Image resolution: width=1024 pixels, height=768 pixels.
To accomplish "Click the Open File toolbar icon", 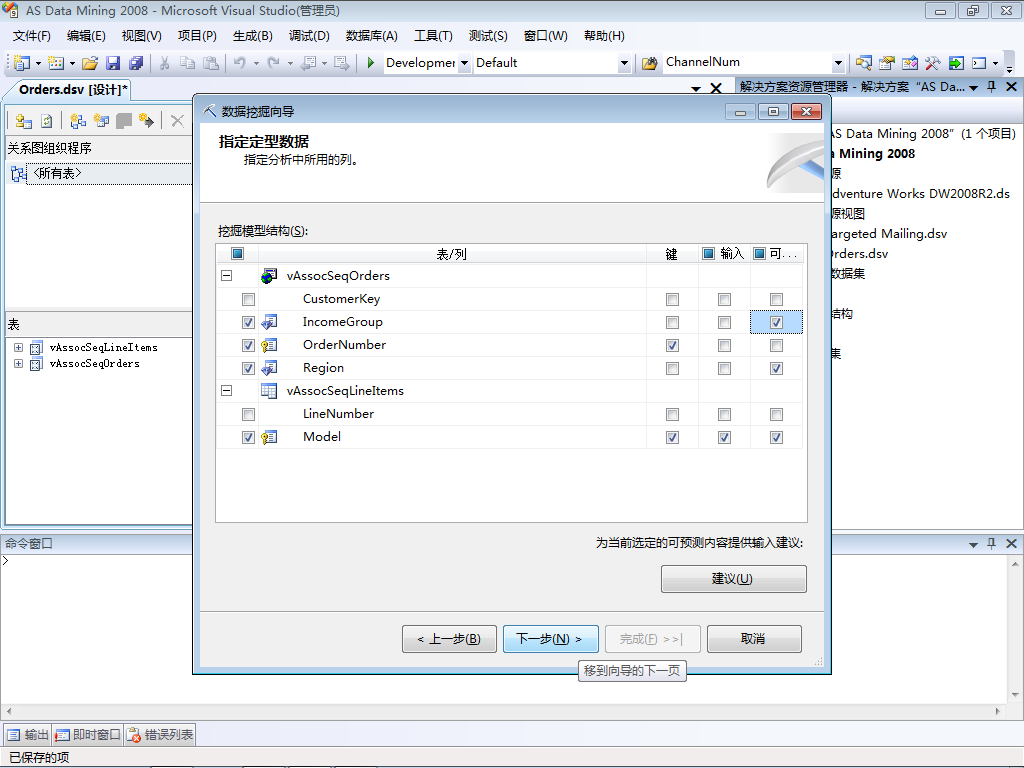I will click(90, 63).
